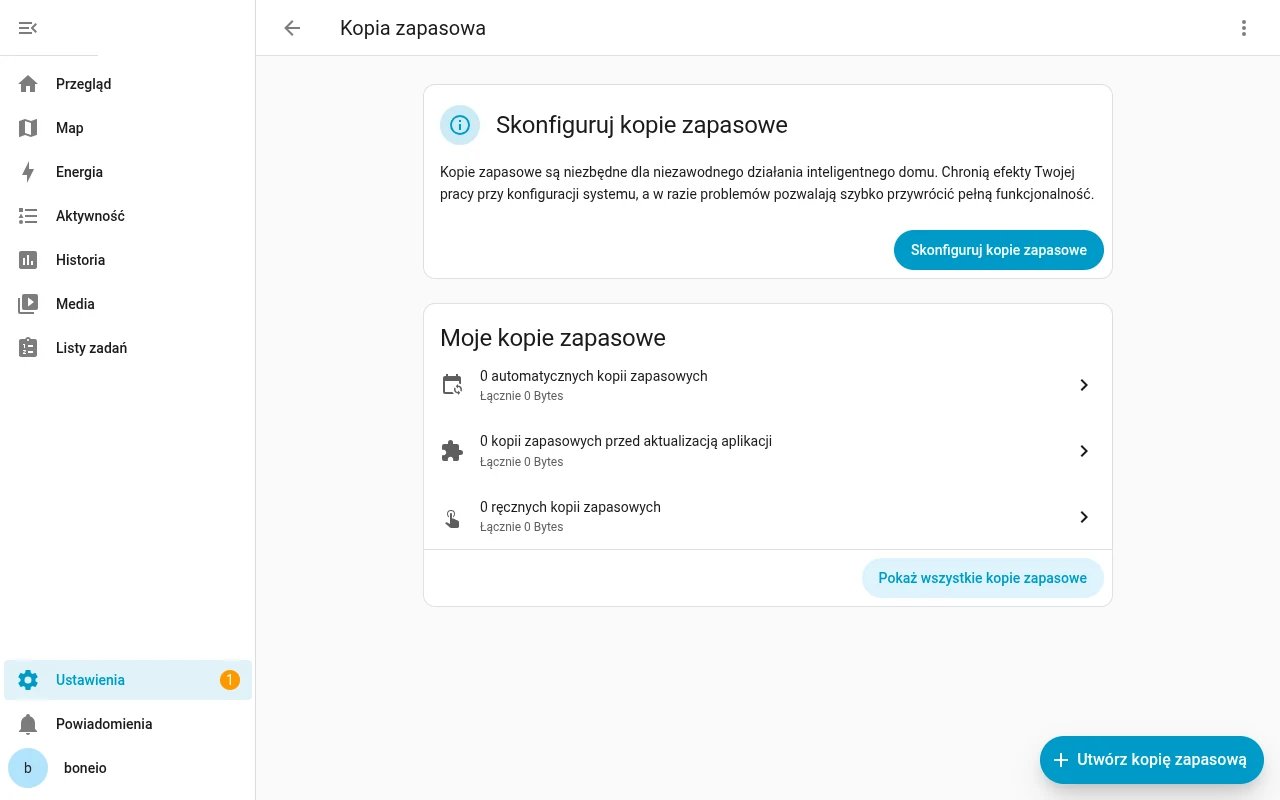Image resolution: width=1280 pixels, height=800 pixels.
Task: Click Pokaż wszystkie kopie zapasowe
Action: (982, 578)
